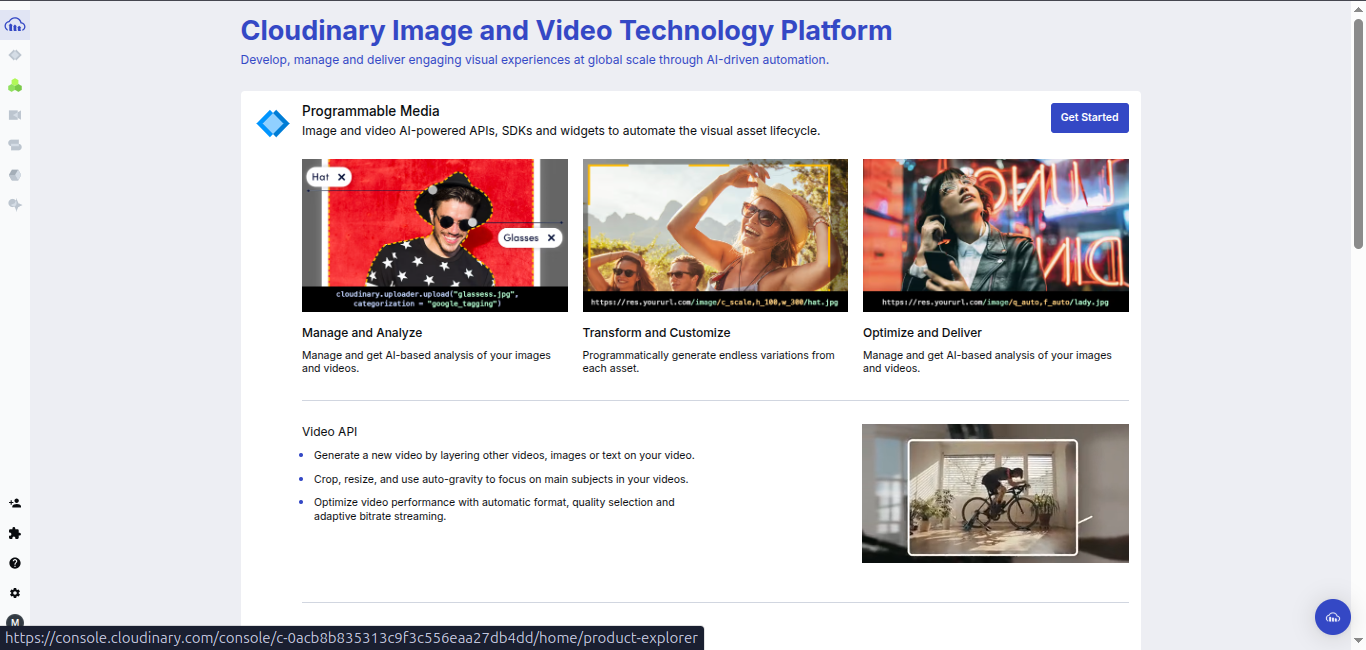This screenshot has width=1366, height=650.
Task: Open the gray hexagon cube sidebar icon
Action: tap(15, 175)
